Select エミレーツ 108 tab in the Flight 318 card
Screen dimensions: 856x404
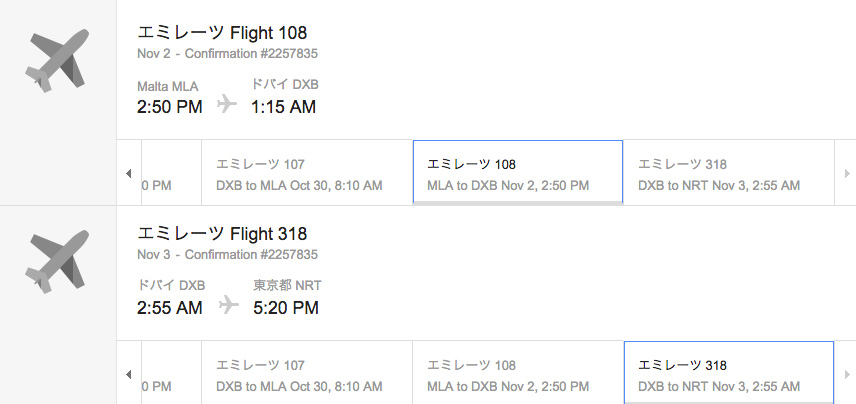(x=517, y=375)
